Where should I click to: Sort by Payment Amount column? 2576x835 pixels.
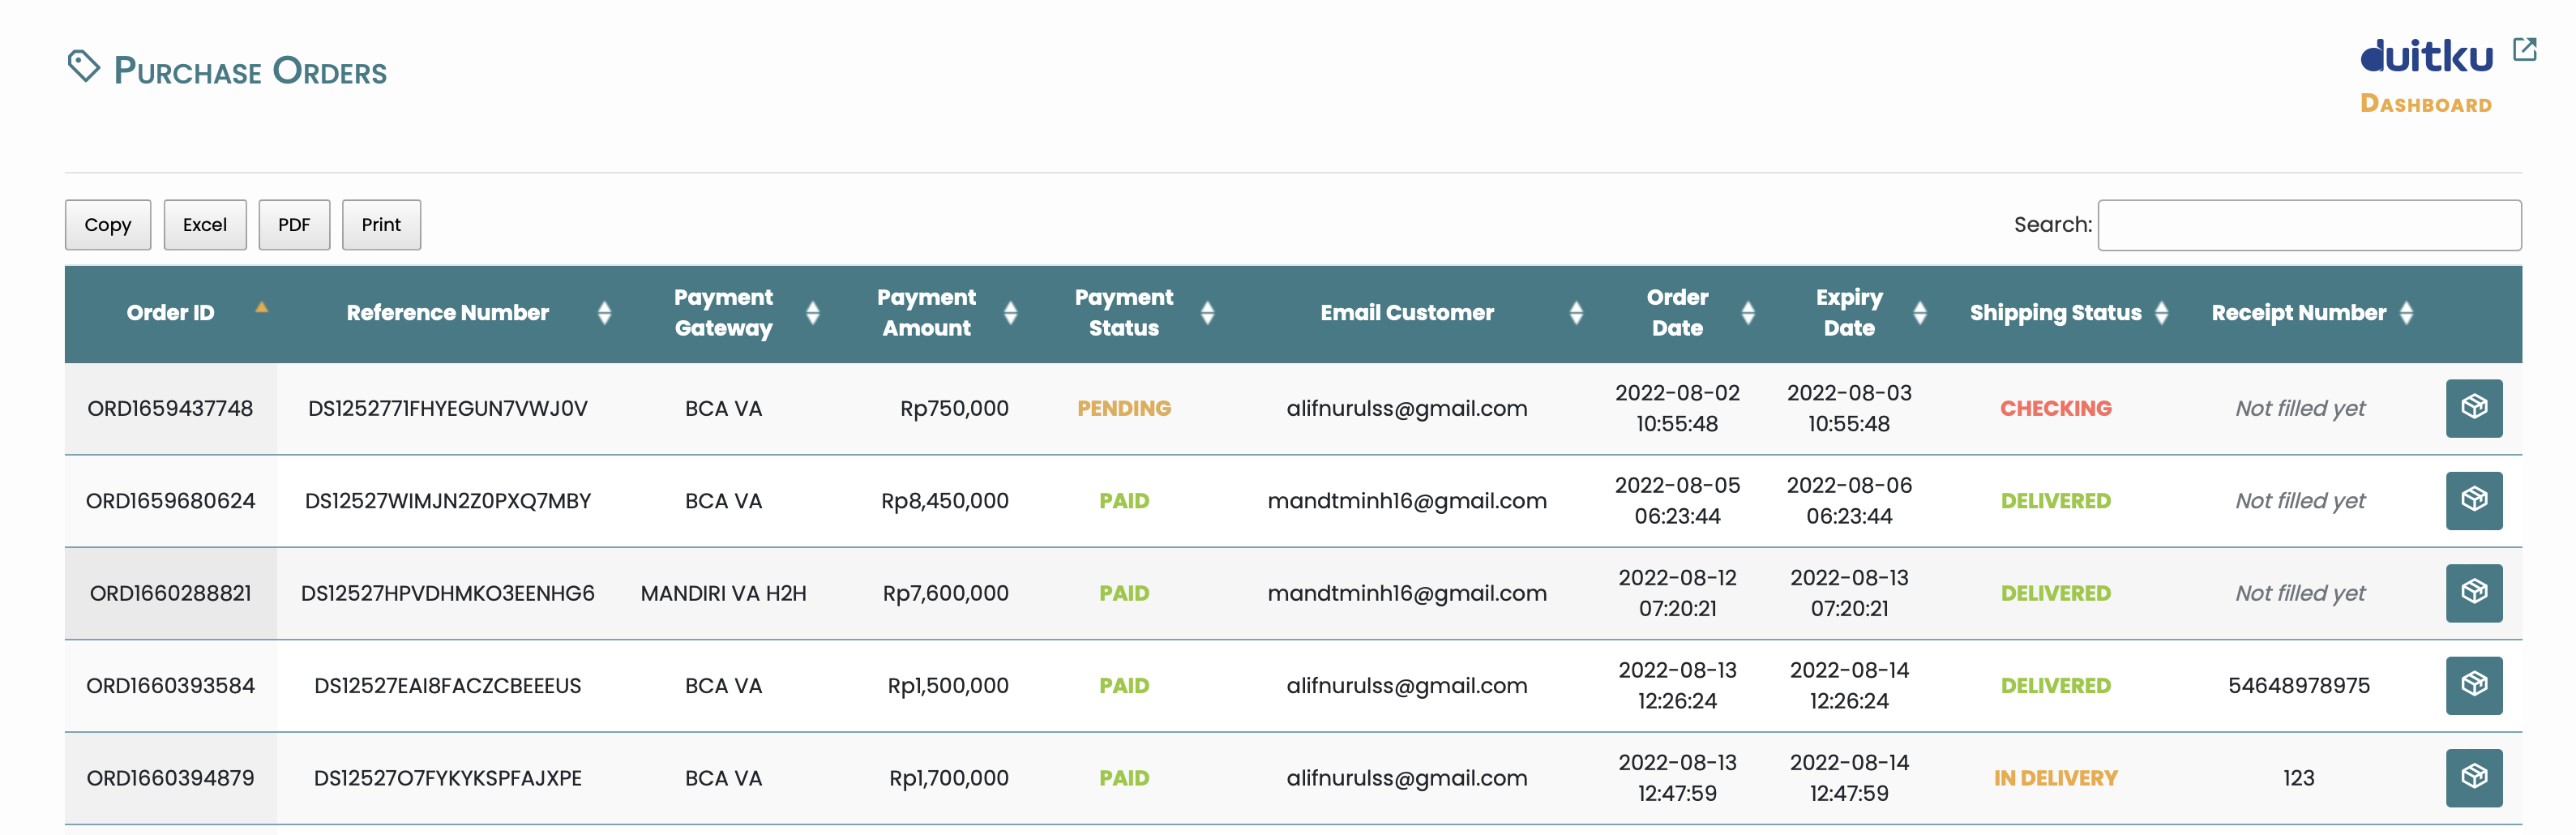click(x=926, y=313)
